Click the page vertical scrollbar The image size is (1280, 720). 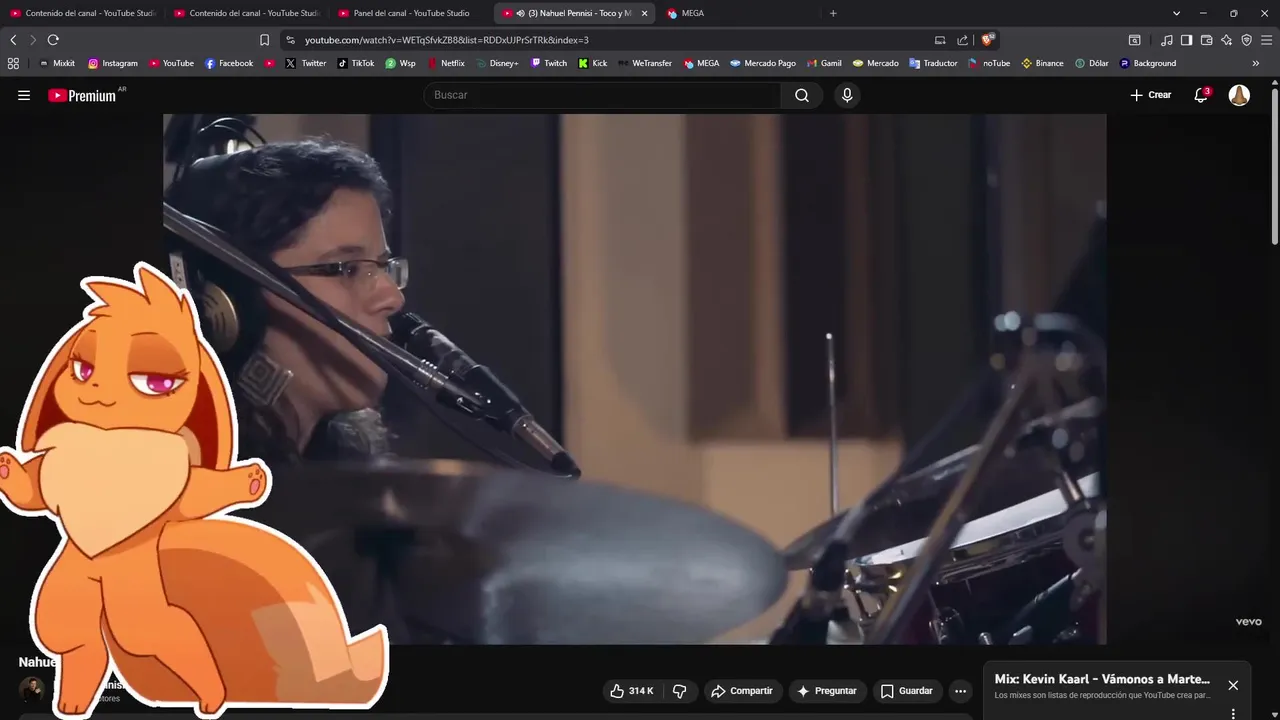[1275, 165]
